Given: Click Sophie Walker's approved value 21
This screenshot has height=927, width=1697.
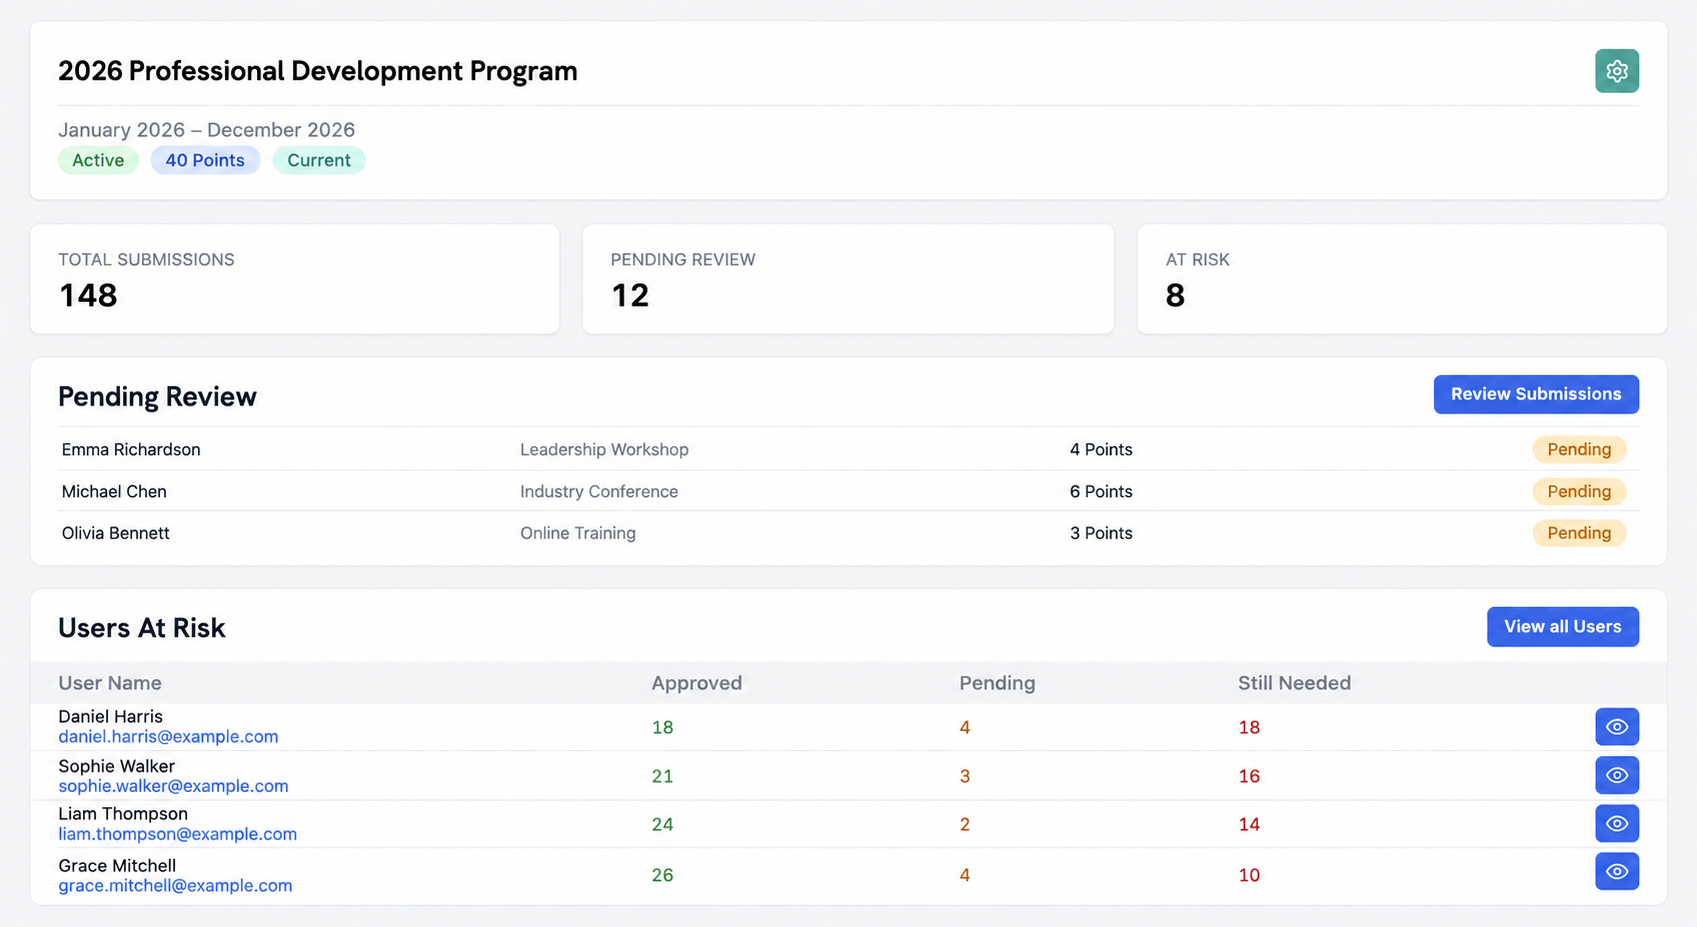Looking at the screenshot, I should [662, 776].
